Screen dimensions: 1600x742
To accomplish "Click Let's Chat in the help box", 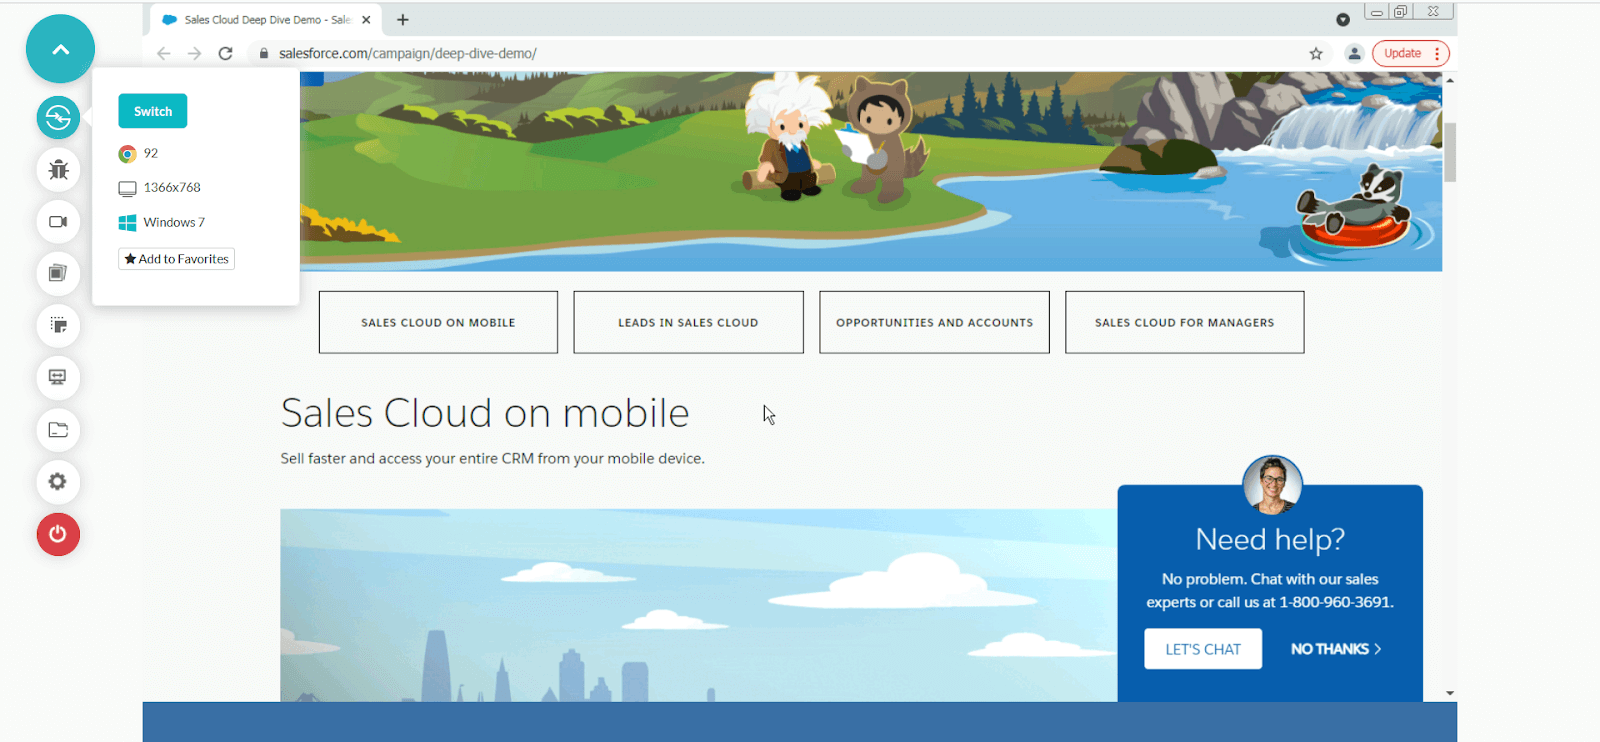I will point(1202,649).
